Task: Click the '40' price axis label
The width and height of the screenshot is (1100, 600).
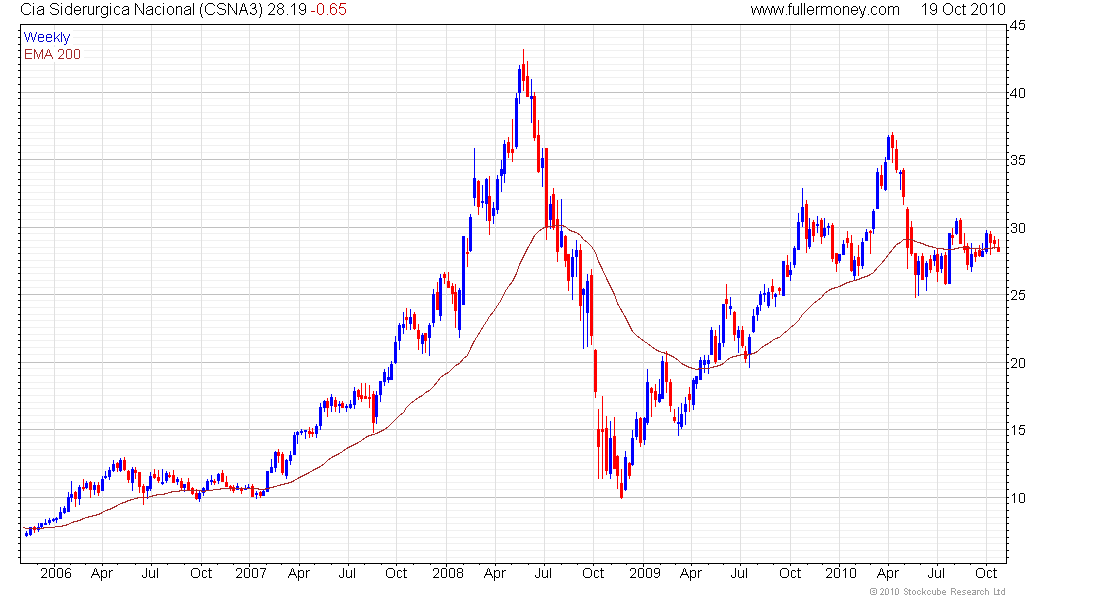Action: click(1017, 93)
